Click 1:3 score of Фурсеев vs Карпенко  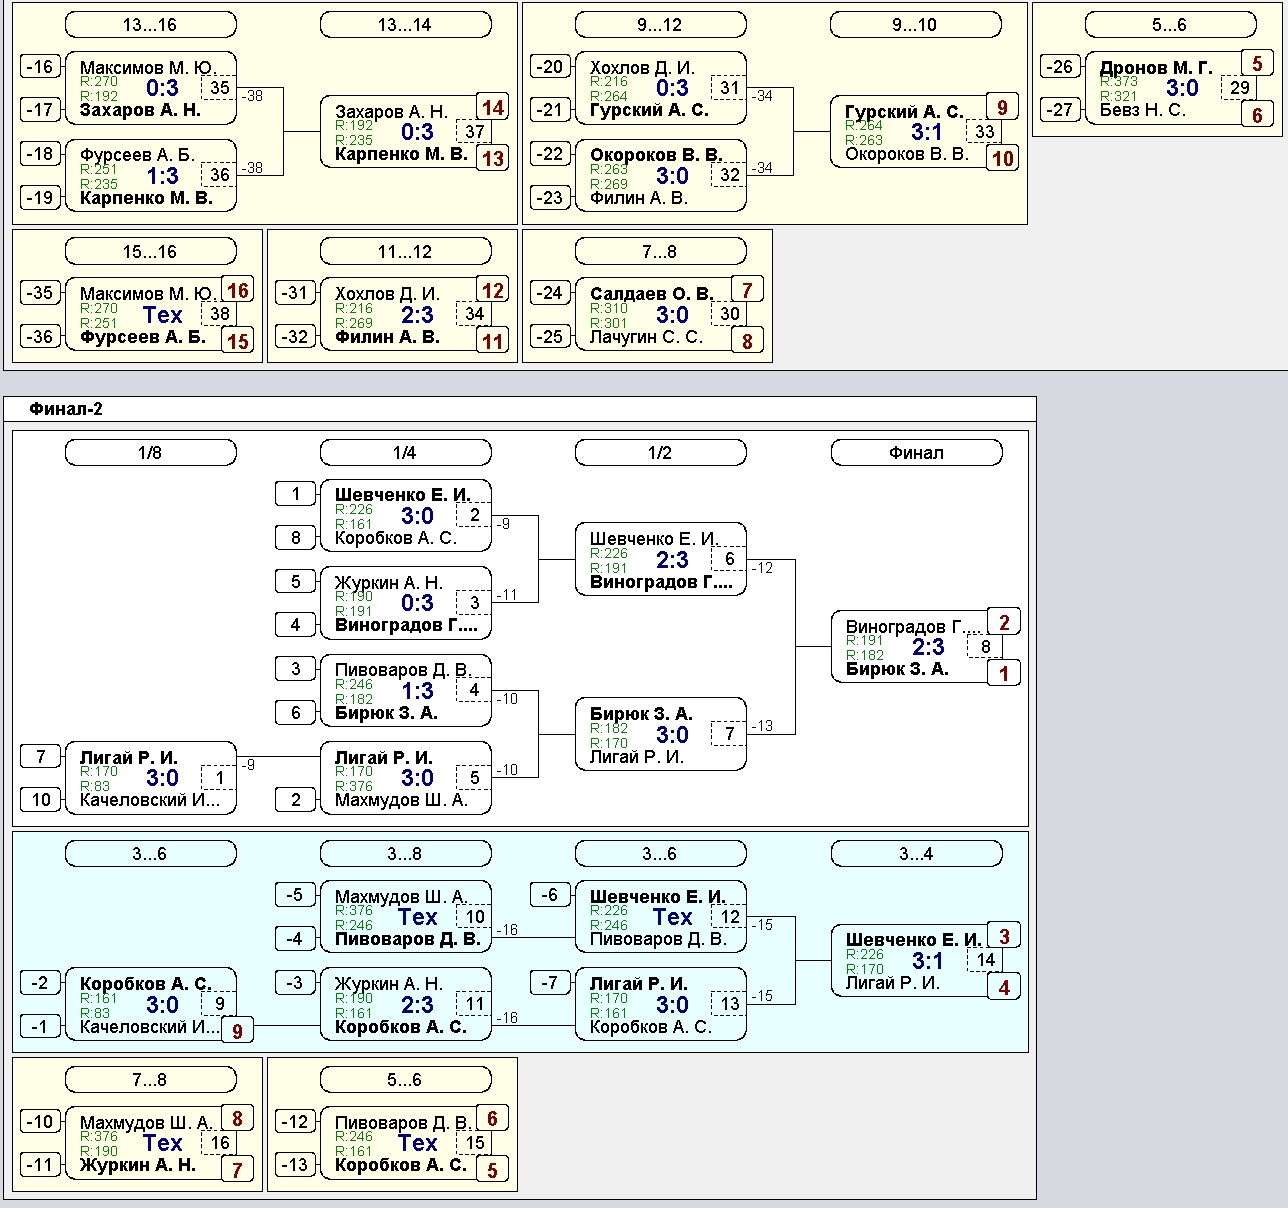point(162,176)
